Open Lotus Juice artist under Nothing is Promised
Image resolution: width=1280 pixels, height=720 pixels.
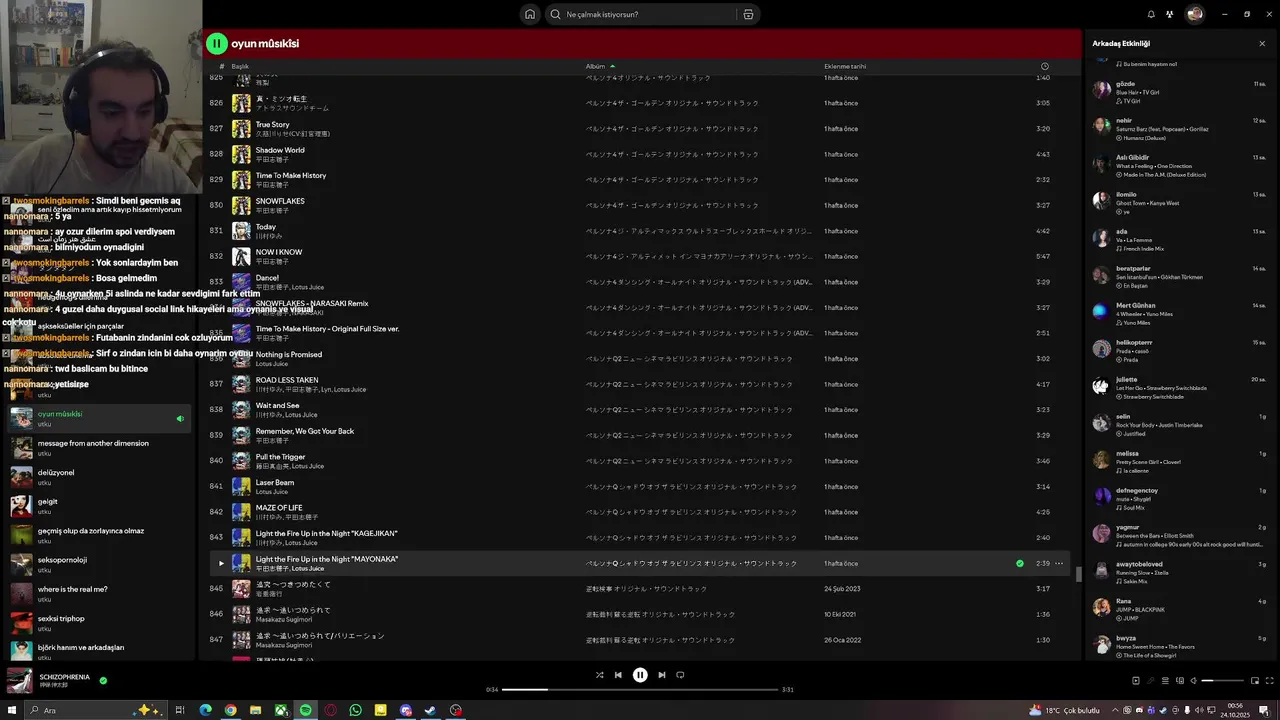click(x=272, y=364)
